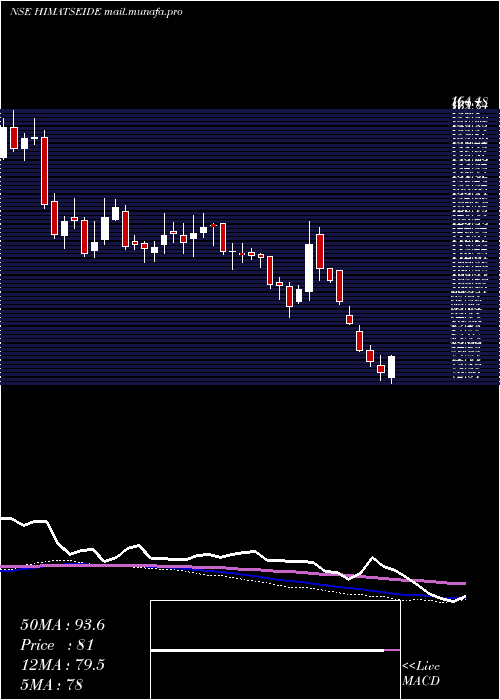Click the 12MA : 79.5 value
Viewport: 500px width, 700px height.
(62, 665)
